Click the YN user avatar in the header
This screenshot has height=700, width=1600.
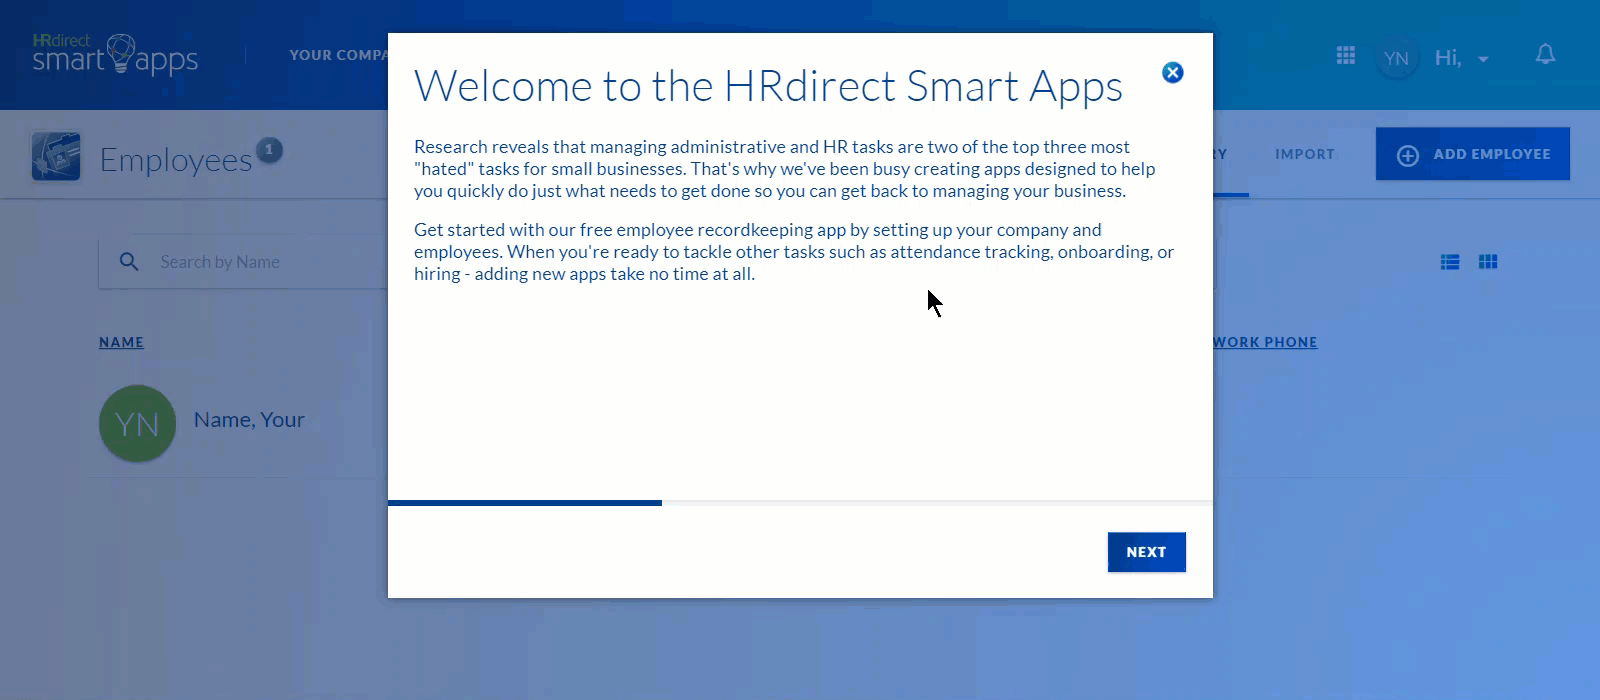pyautogui.click(x=1396, y=58)
